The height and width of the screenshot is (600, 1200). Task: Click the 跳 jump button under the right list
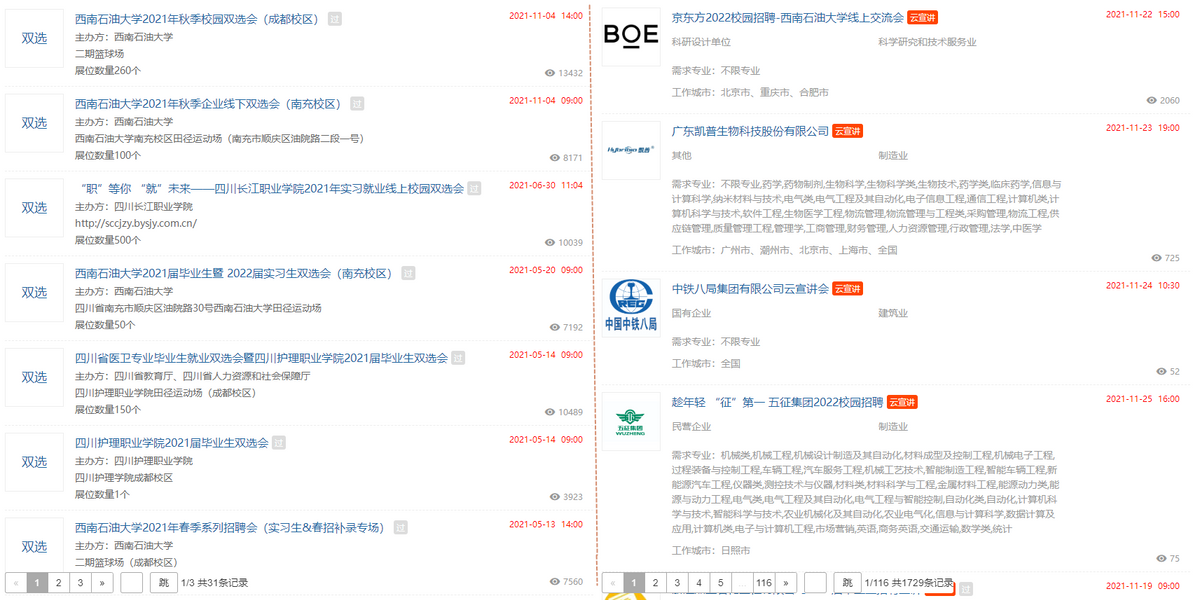pyautogui.click(x=849, y=582)
